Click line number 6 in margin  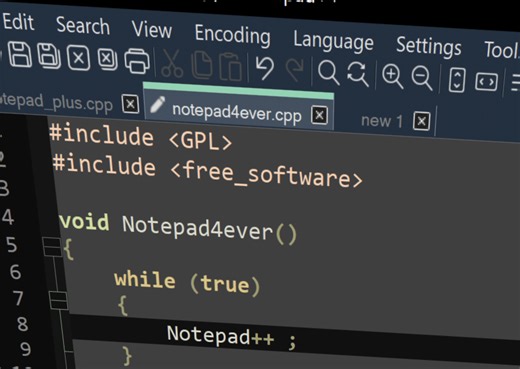[15, 272]
